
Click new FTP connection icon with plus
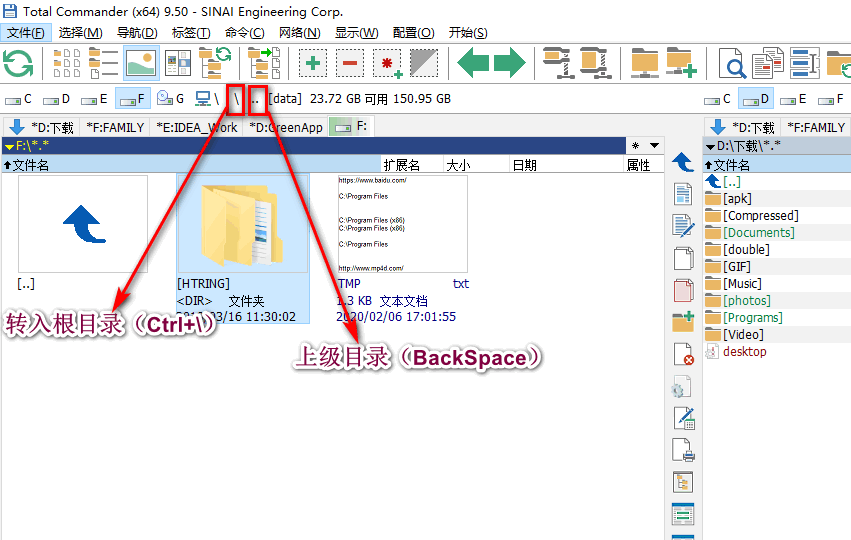(682, 63)
